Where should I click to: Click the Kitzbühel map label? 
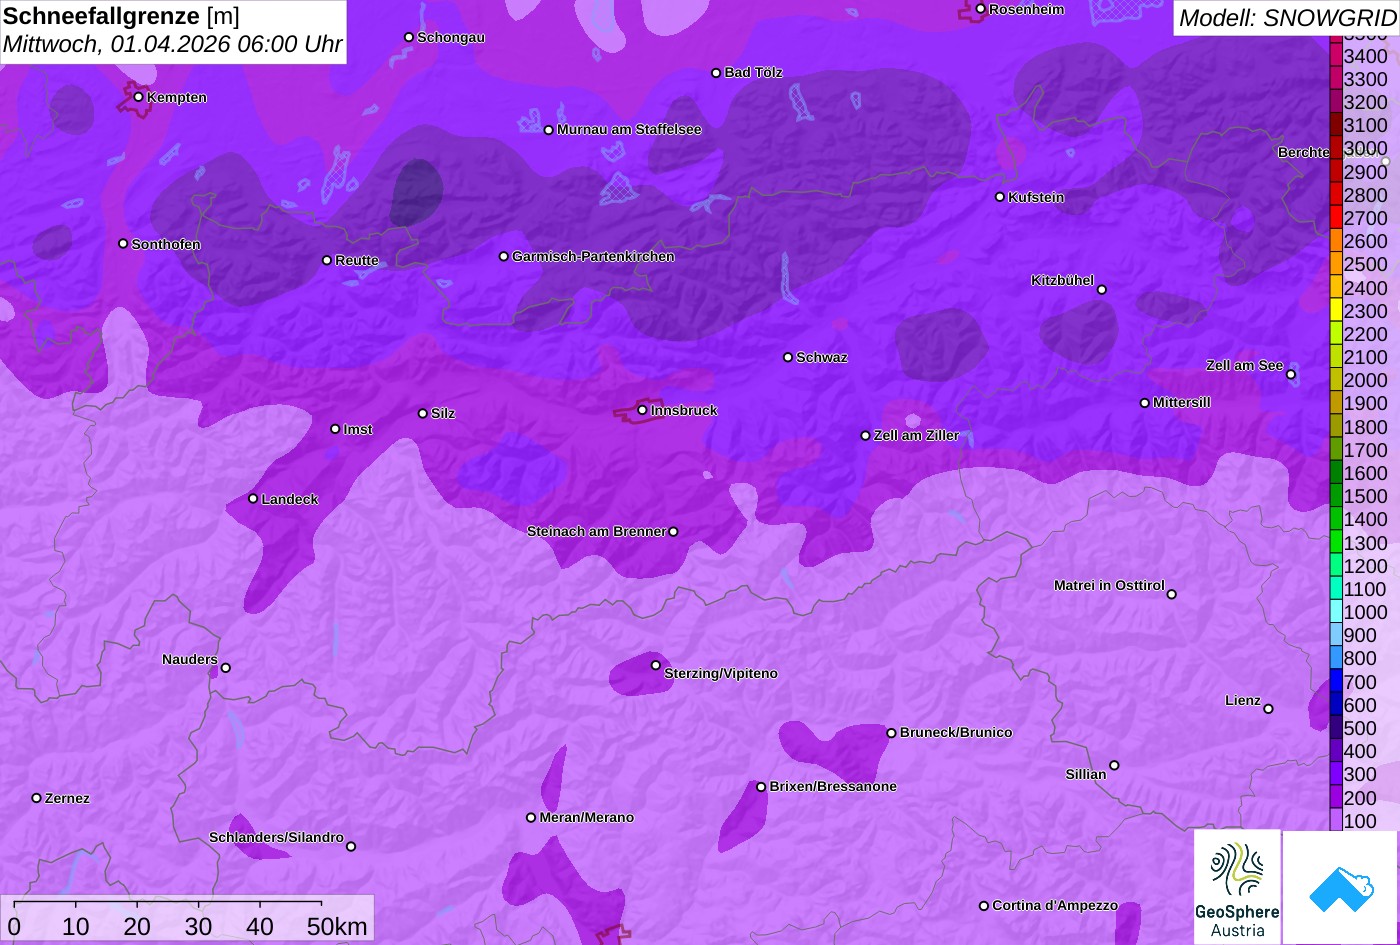tap(1062, 280)
